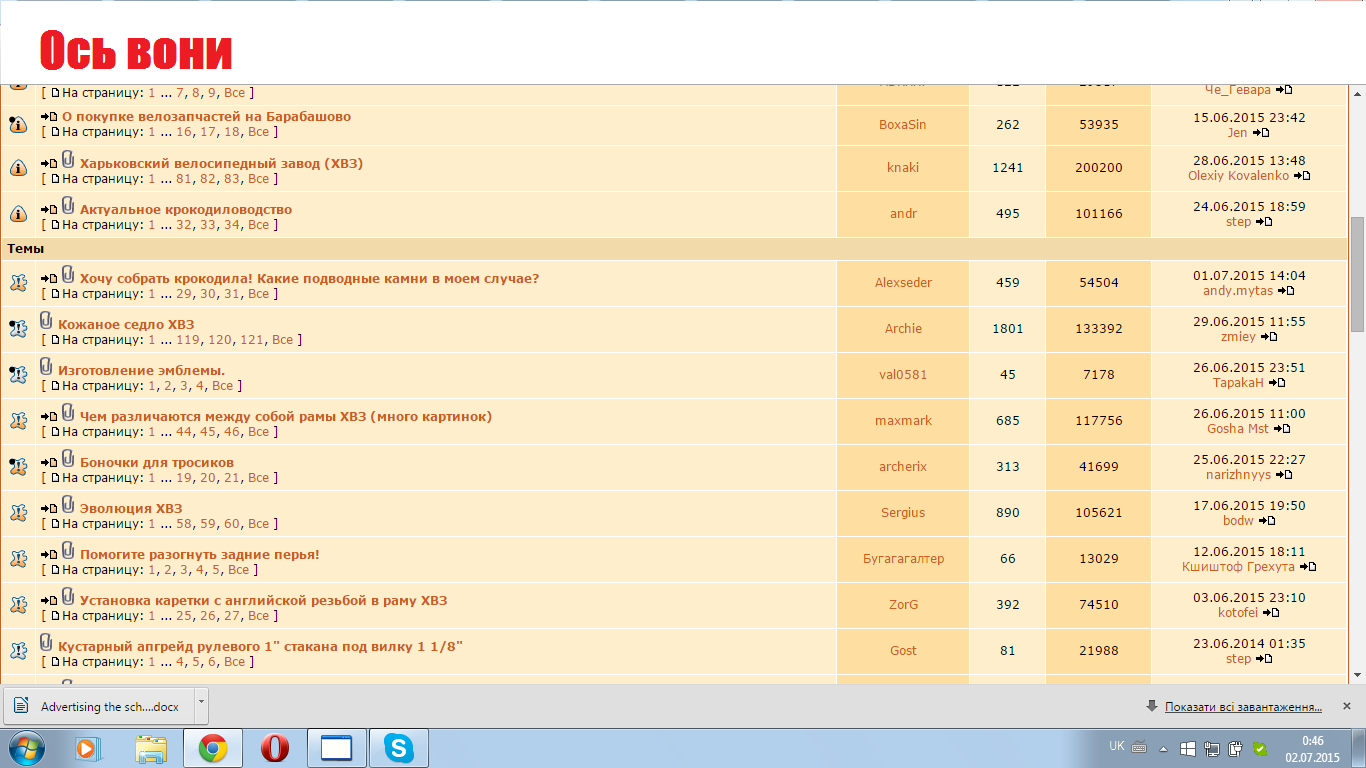Image resolution: width=1366 pixels, height=768 pixels.
Task: Show all pages of Изготовление эмблемы topic
Action: click(x=222, y=386)
